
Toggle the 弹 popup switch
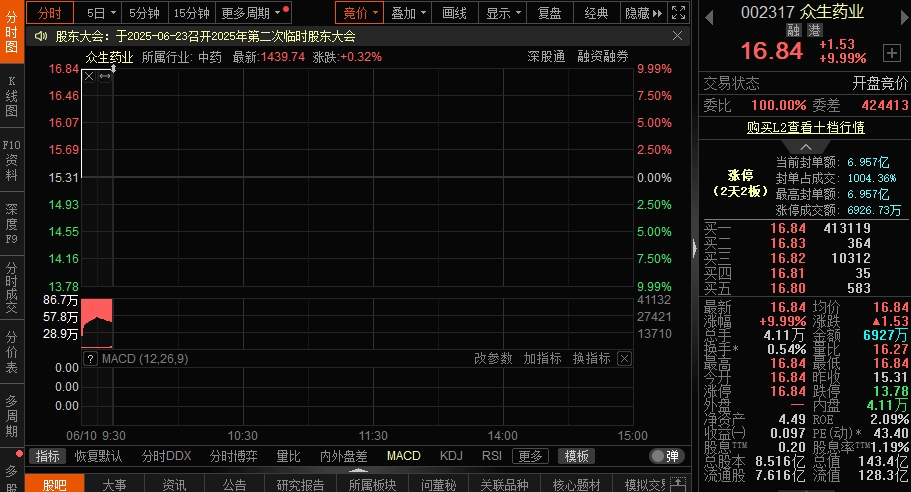point(666,456)
